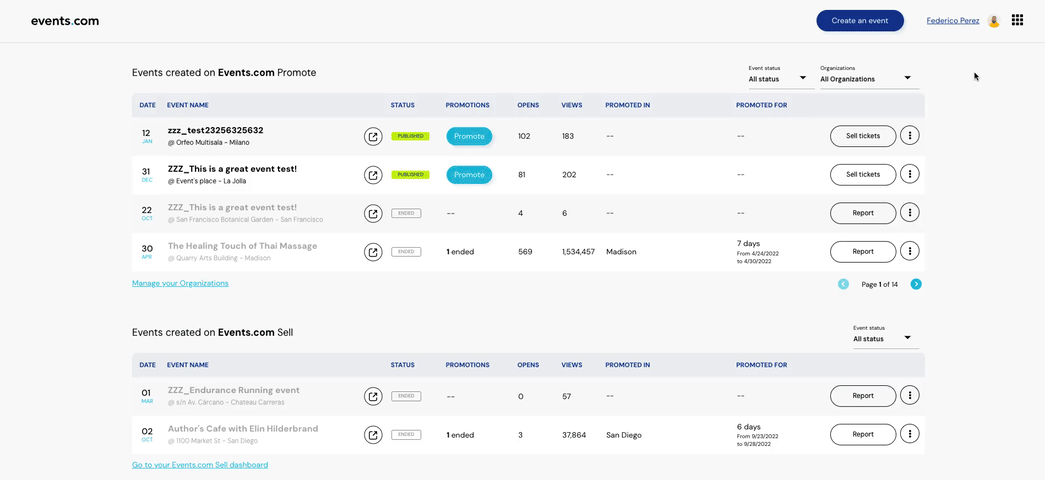Expand the Sell section Event status dropdown
Image resolution: width=1045 pixels, height=480 pixels.
(x=885, y=336)
